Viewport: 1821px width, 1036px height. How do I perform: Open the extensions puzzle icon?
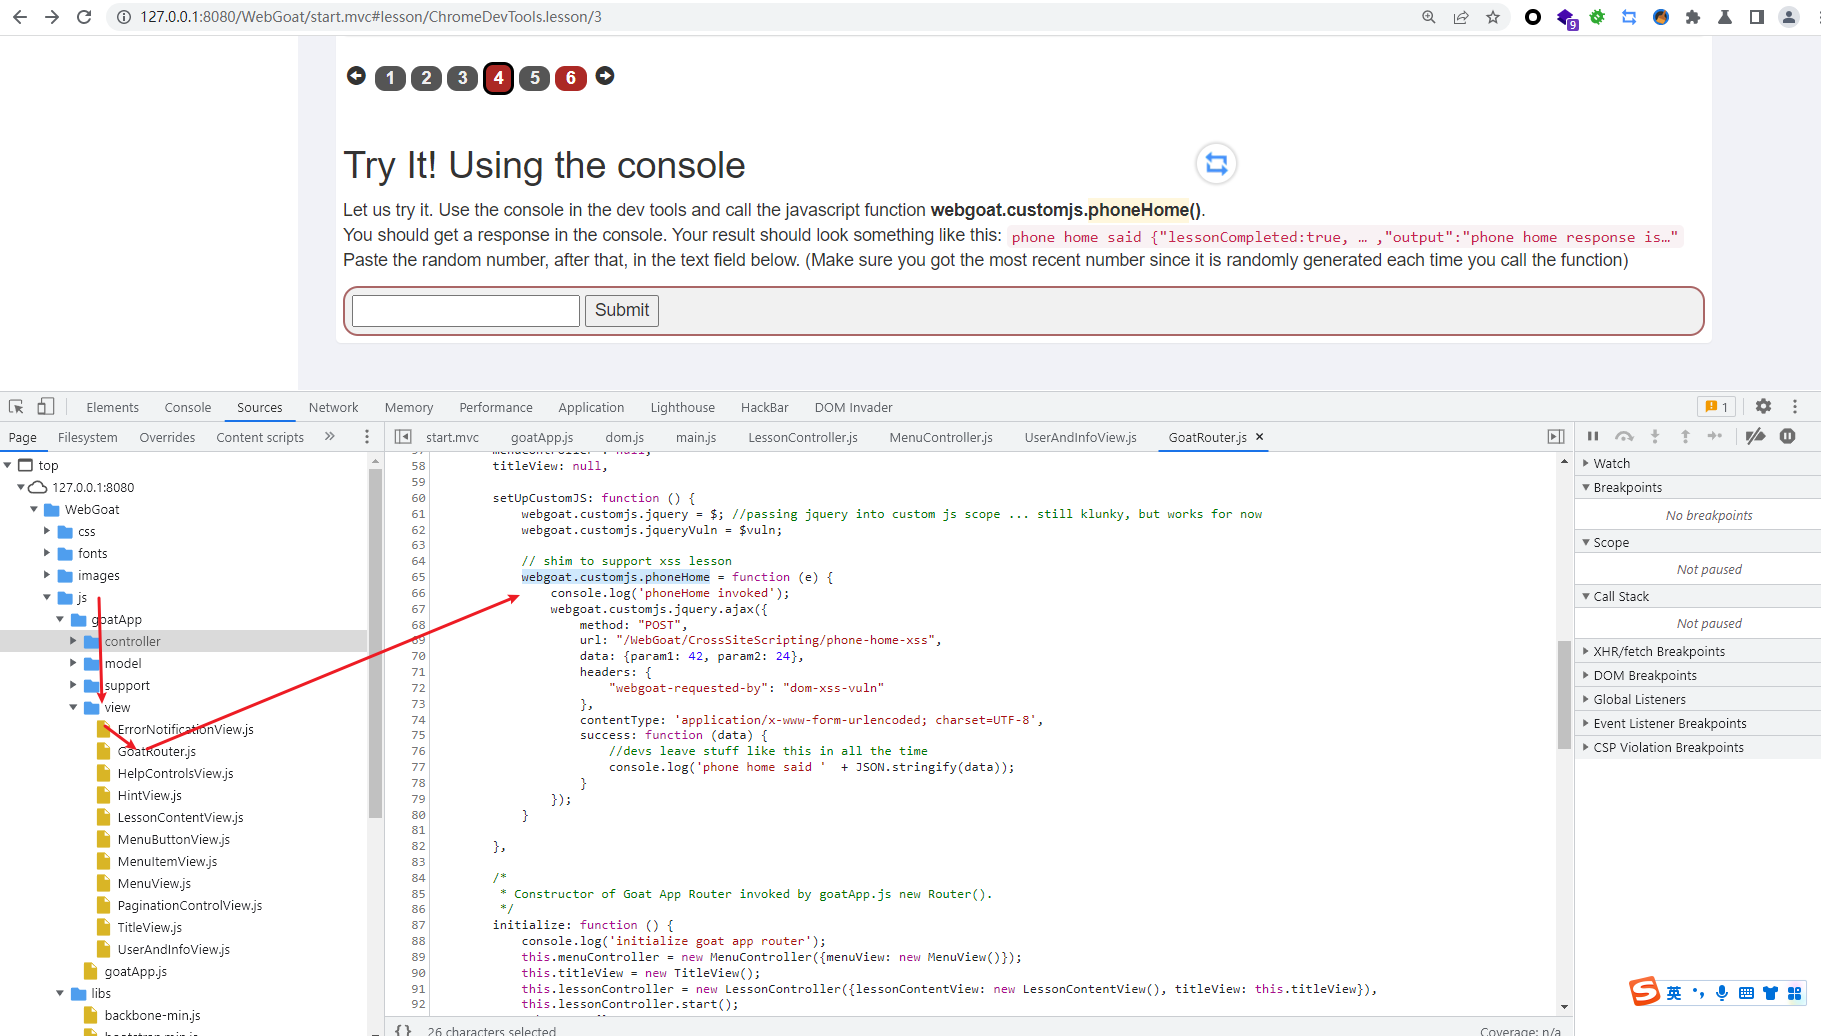tap(1693, 17)
